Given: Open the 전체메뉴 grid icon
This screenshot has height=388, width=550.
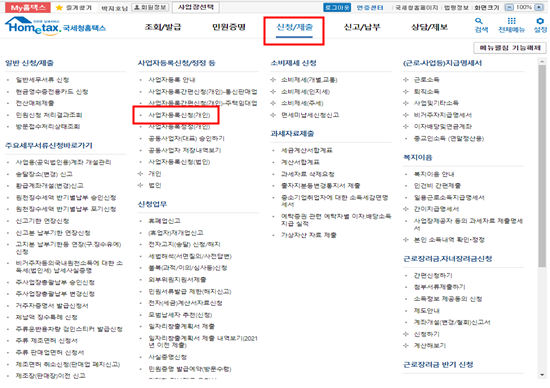Looking at the screenshot, I should [x=511, y=25].
